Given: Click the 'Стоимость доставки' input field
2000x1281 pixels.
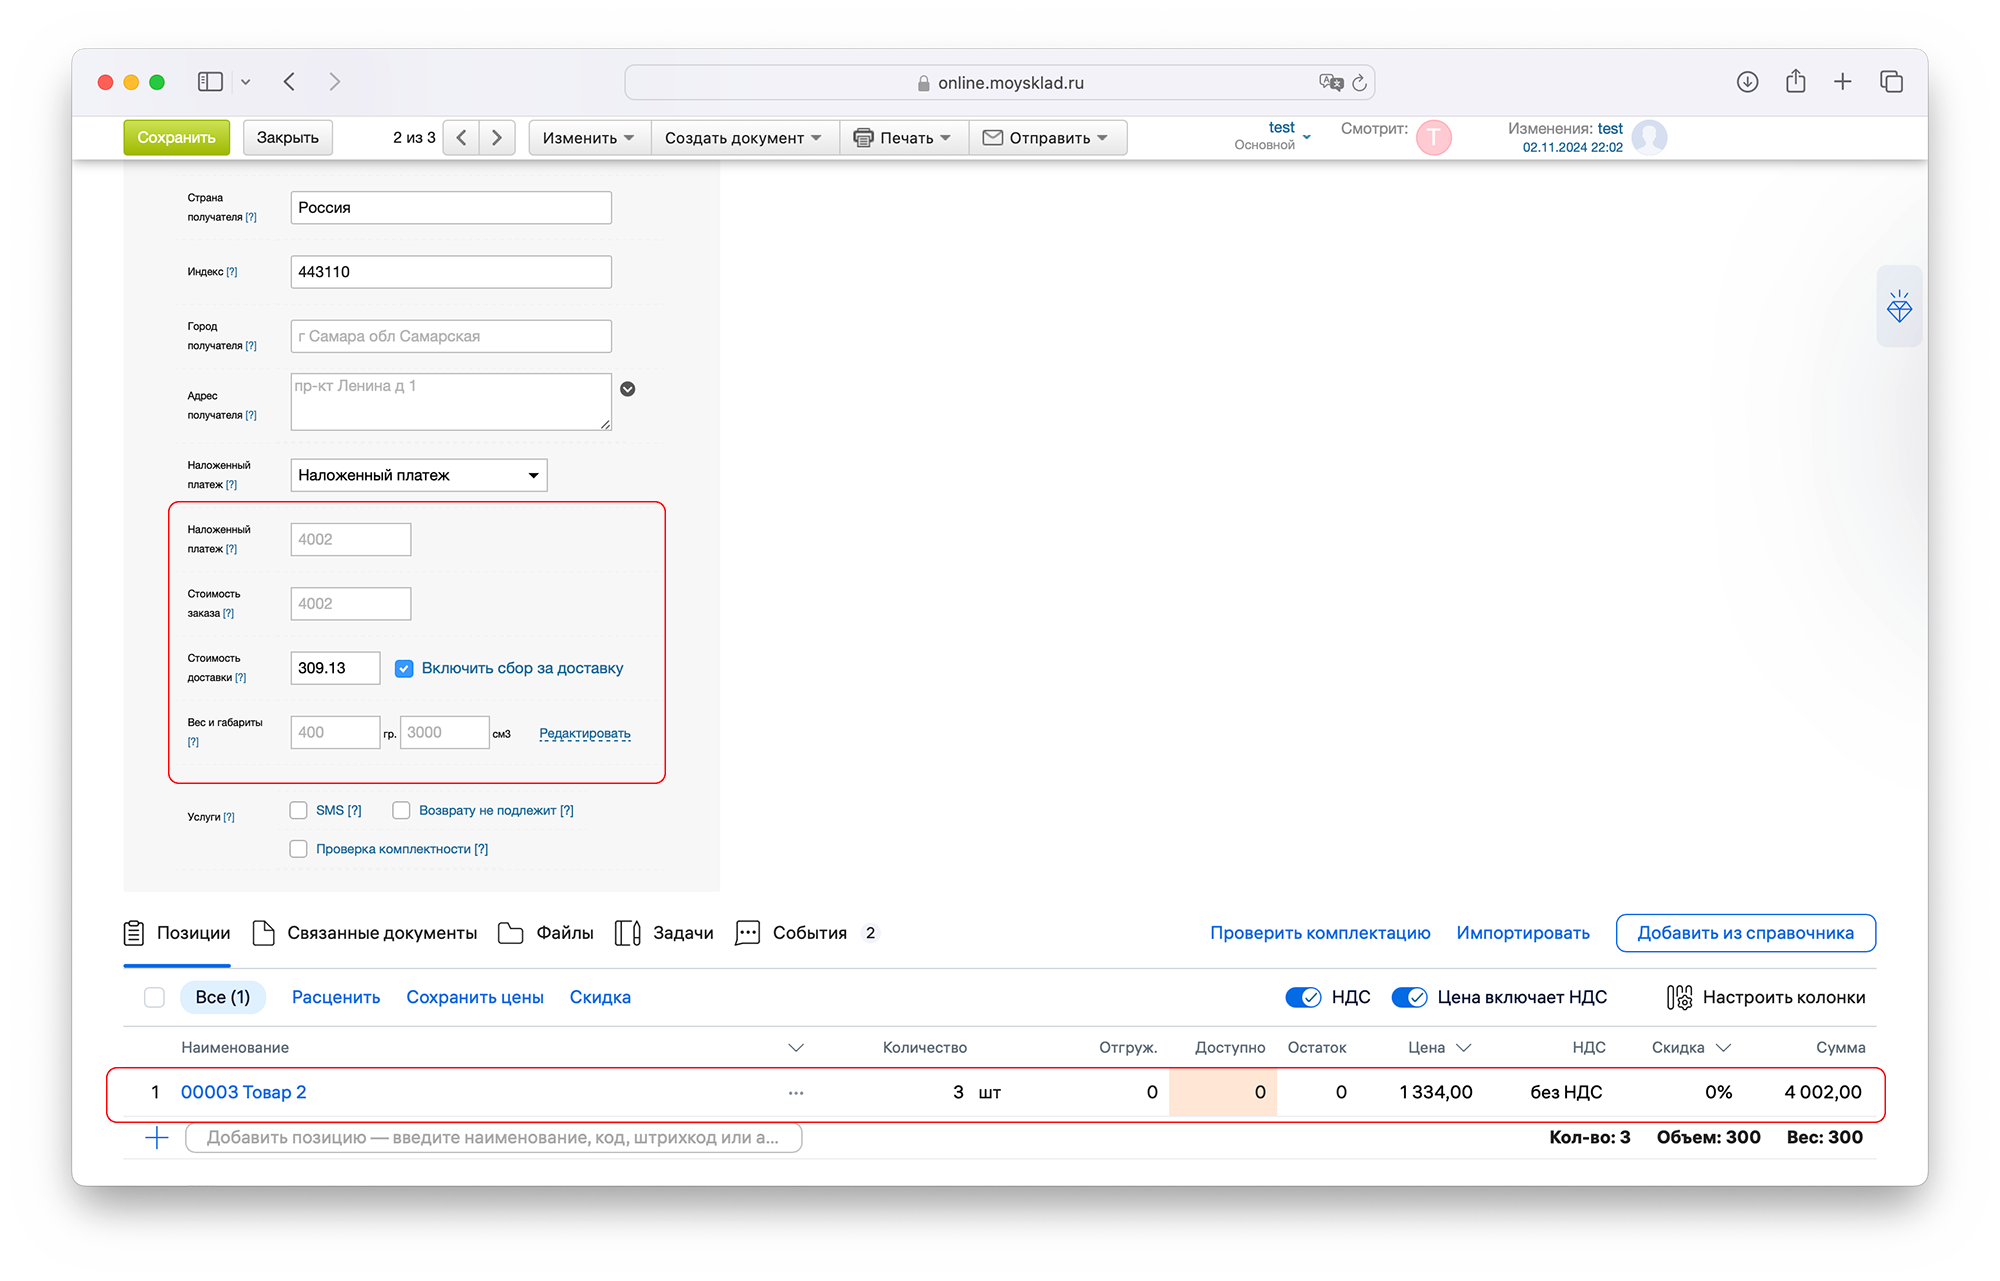Looking at the screenshot, I should 334,668.
